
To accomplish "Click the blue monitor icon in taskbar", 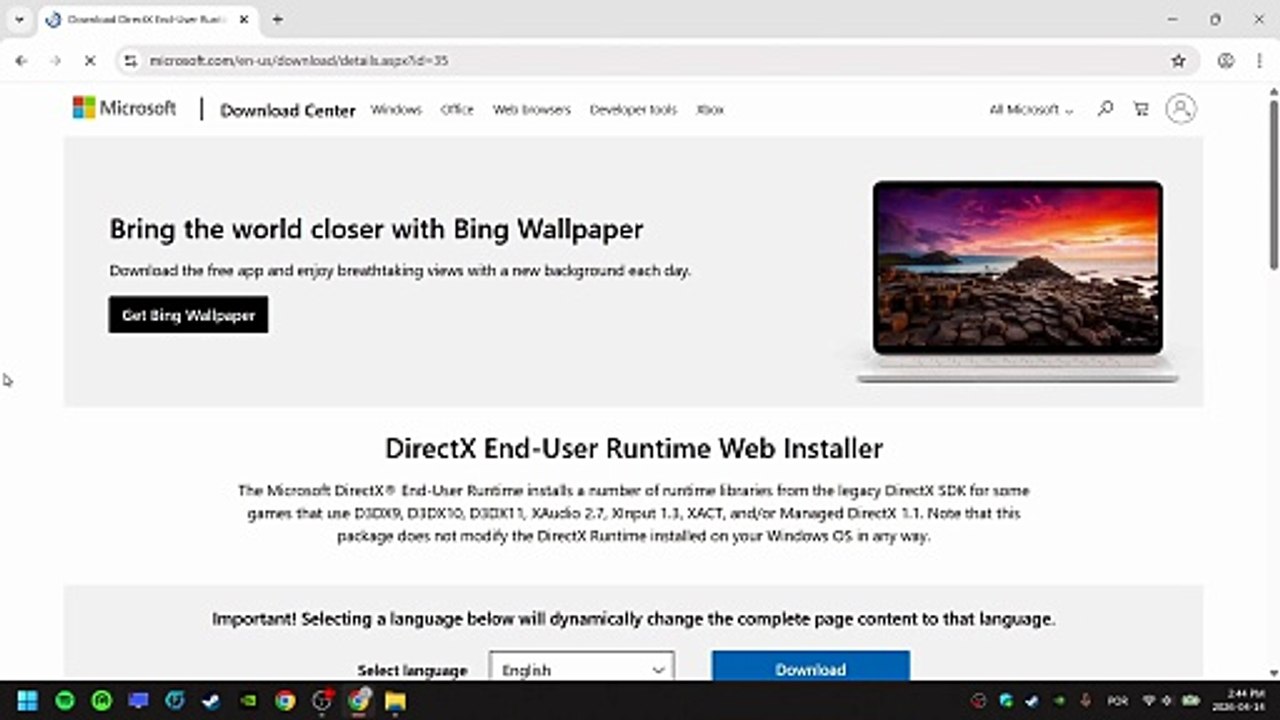I will [x=138, y=700].
